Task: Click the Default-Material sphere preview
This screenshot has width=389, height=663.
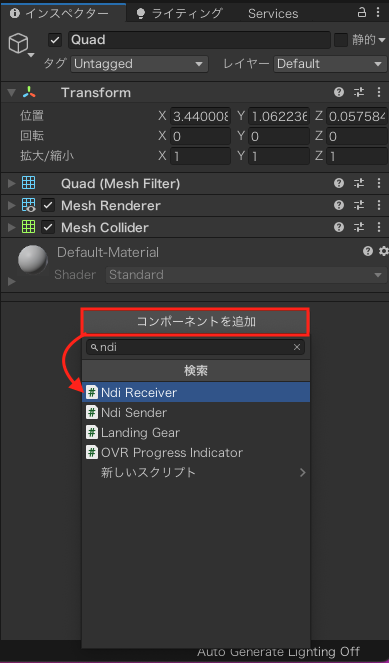Action: tap(33, 260)
